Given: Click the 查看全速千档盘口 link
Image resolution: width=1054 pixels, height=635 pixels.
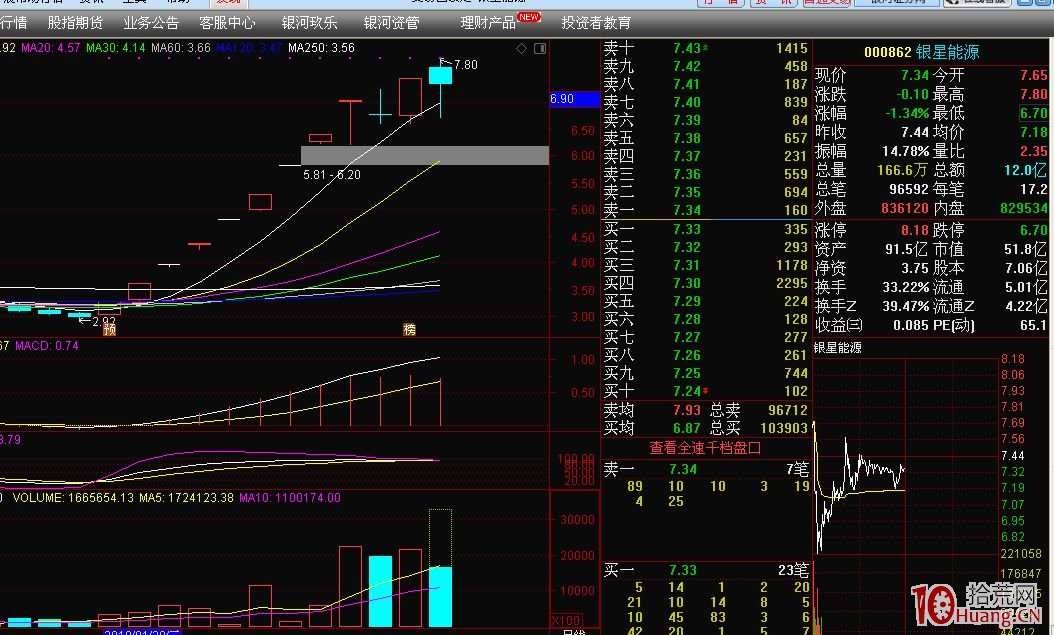Looking at the screenshot, I should point(704,448).
